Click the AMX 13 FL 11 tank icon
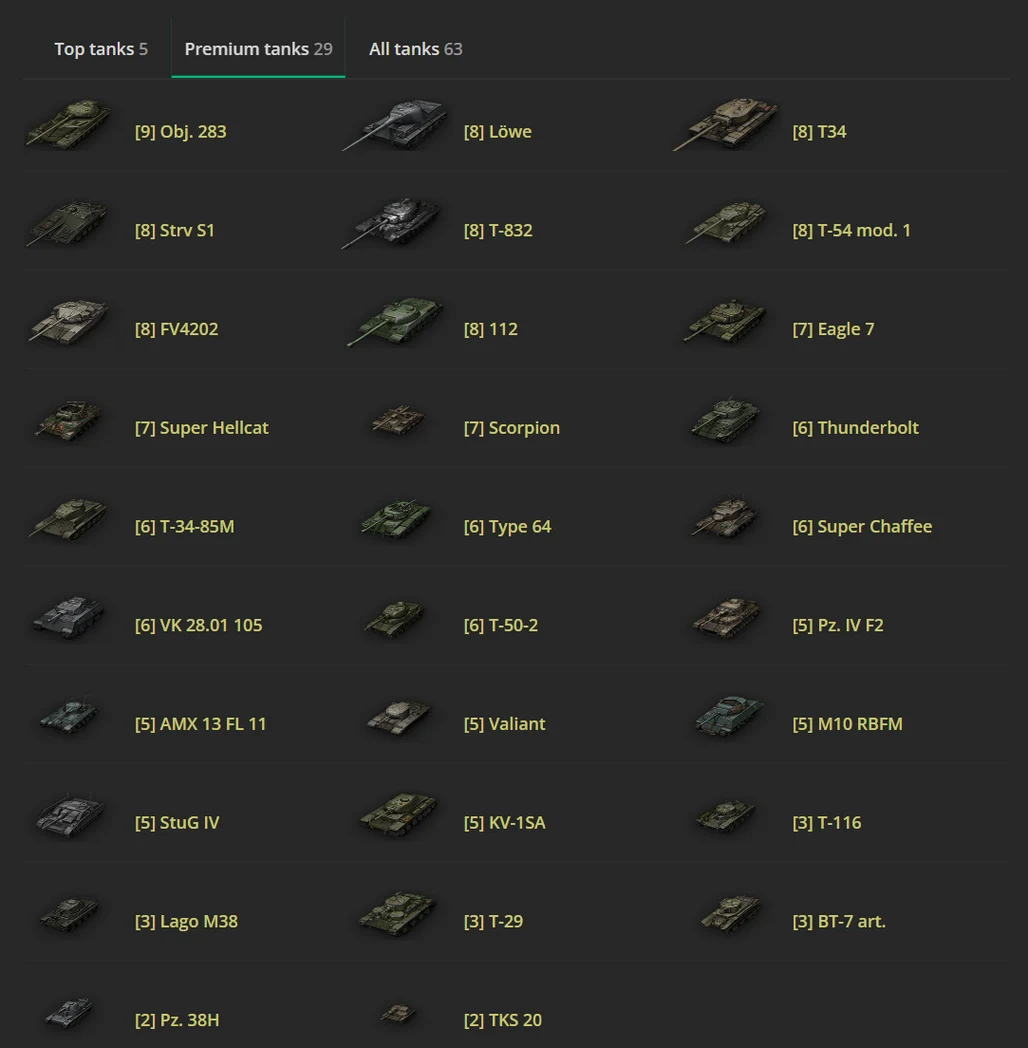 68,716
